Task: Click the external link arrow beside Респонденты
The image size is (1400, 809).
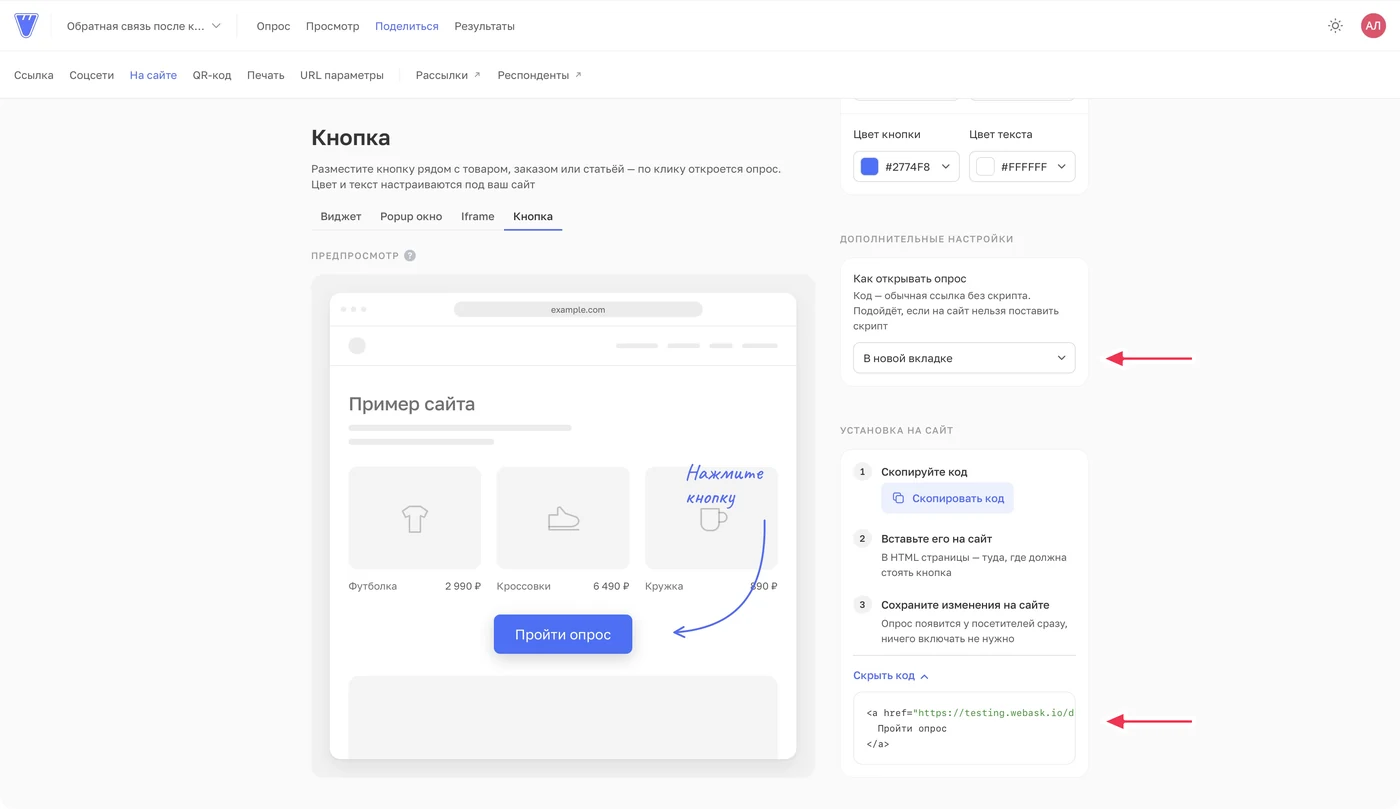Action: [578, 75]
